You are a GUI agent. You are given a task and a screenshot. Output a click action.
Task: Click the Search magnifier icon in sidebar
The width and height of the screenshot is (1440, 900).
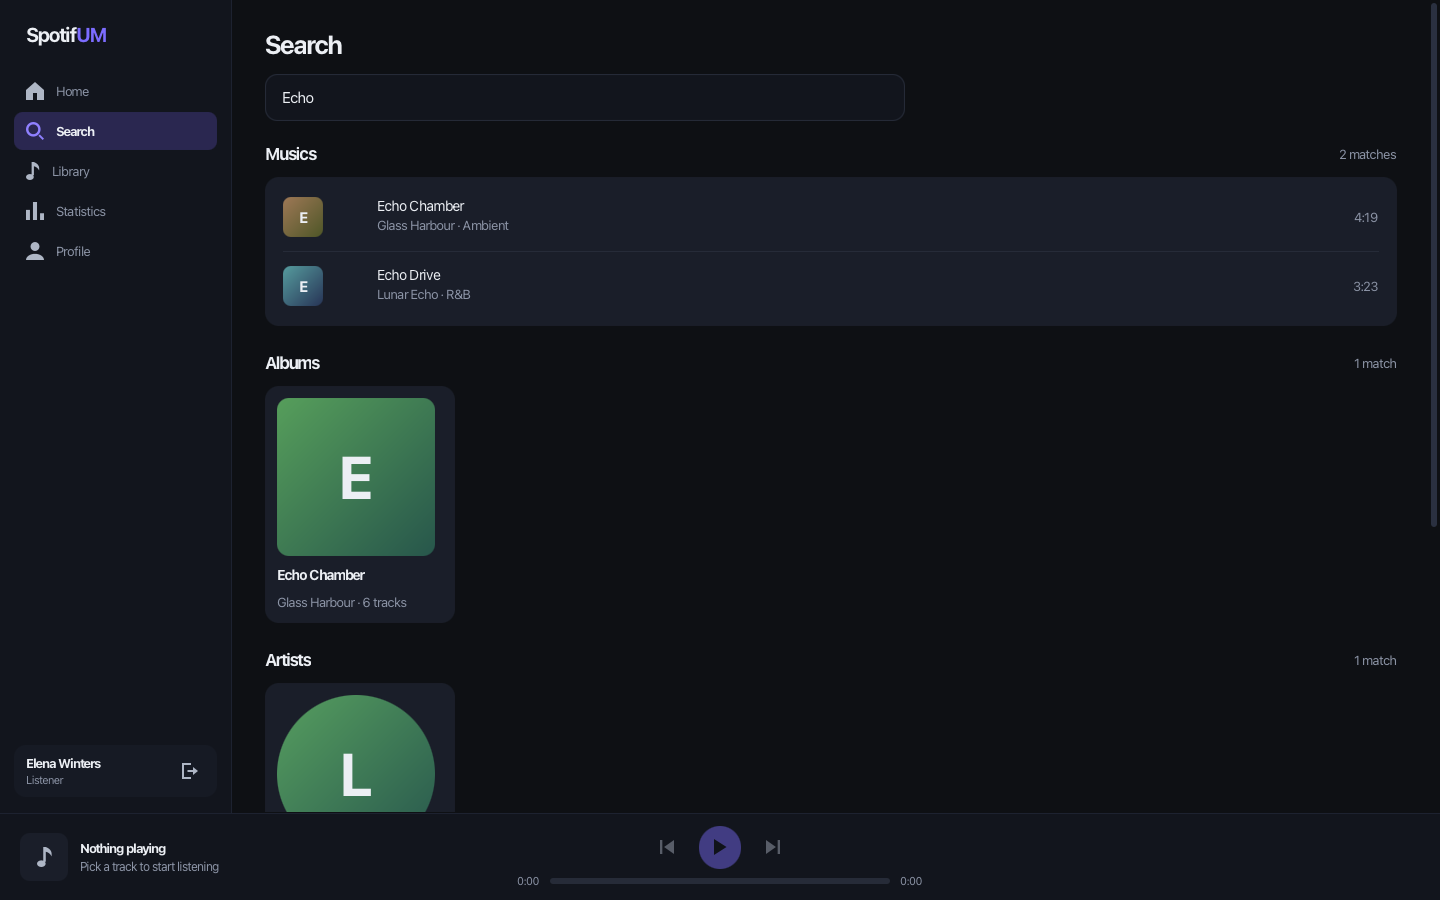click(x=35, y=131)
